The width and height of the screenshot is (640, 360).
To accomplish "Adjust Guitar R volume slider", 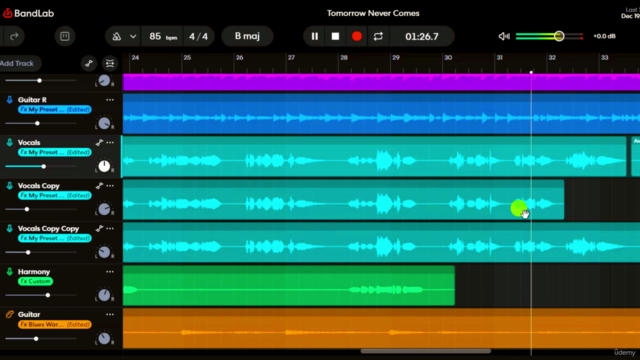I will pyautogui.click(x=37, y=123).
